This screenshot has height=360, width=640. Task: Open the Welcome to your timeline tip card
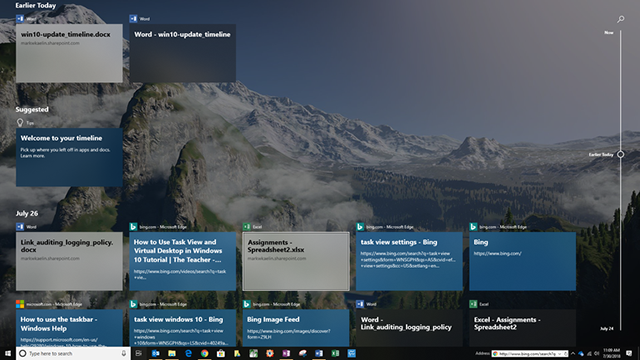click(69, 157)
